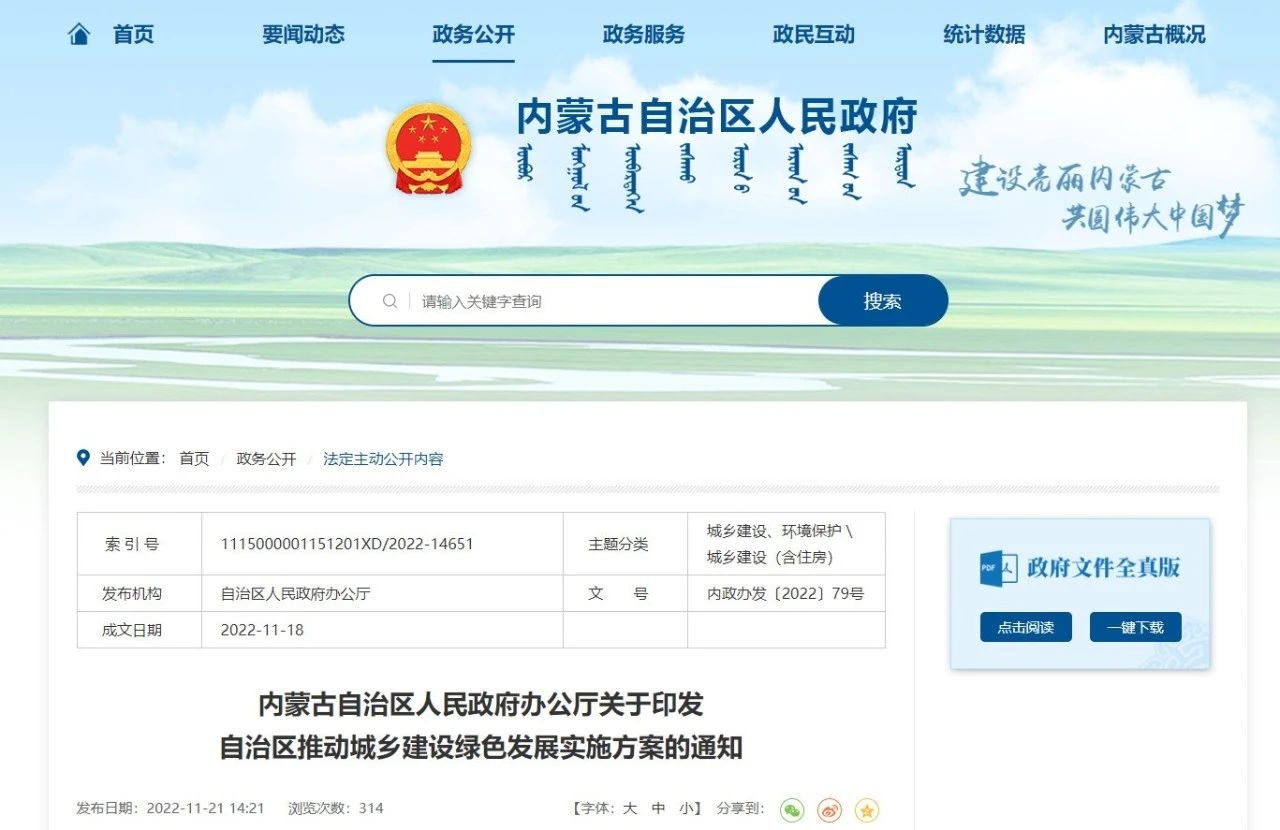Set font size to 小

pyautogui.click(x=685, y=808)
